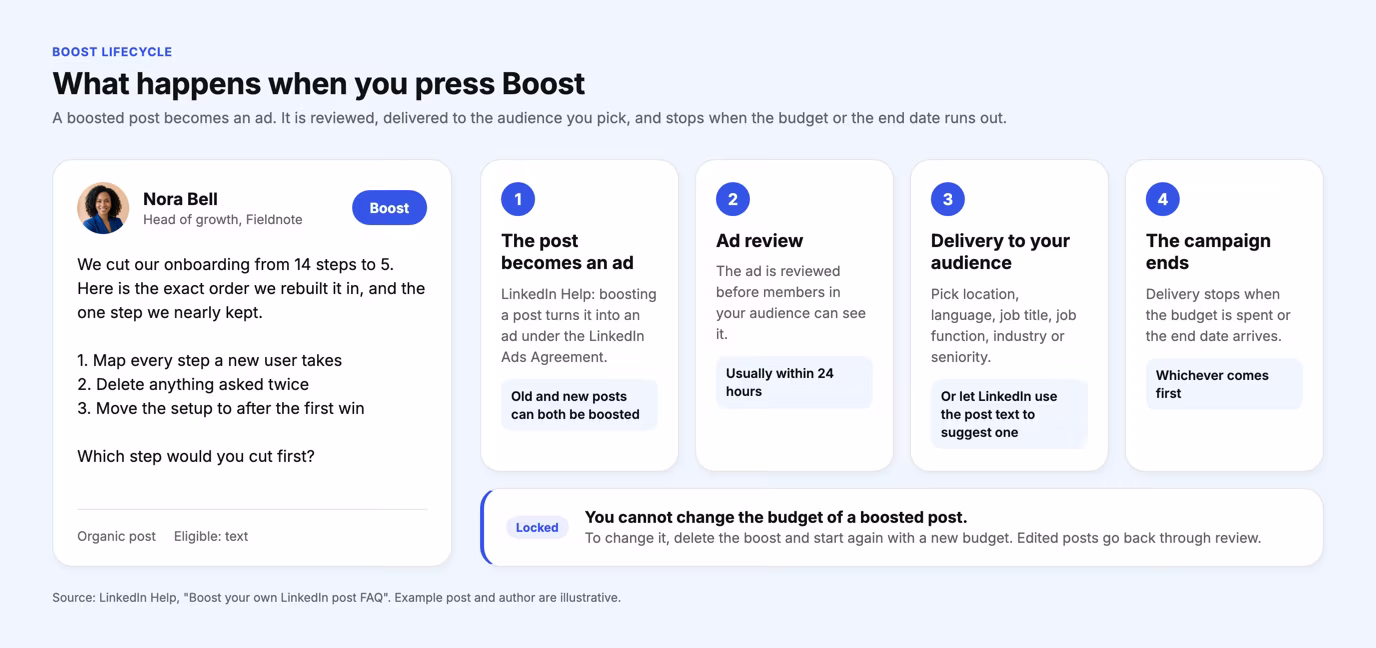Click "A boosted post becomes an ad" subtitle

point(529,118)
